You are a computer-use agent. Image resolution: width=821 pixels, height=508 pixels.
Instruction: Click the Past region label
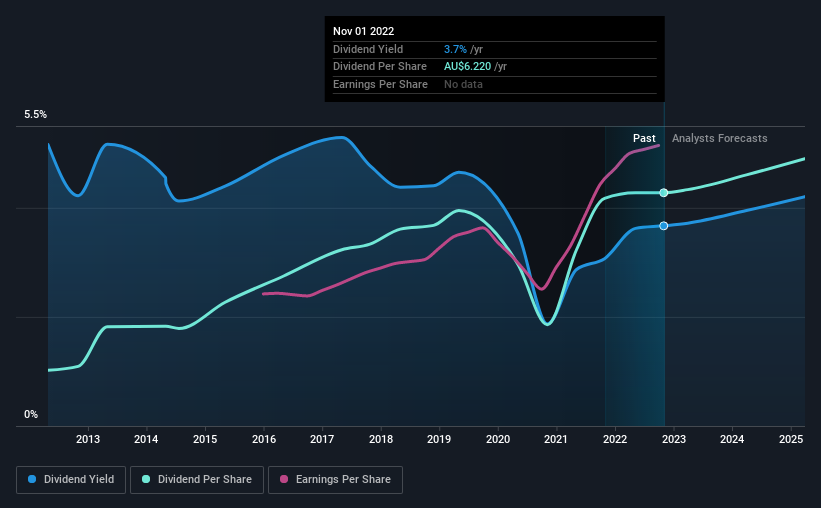(644, 138)
